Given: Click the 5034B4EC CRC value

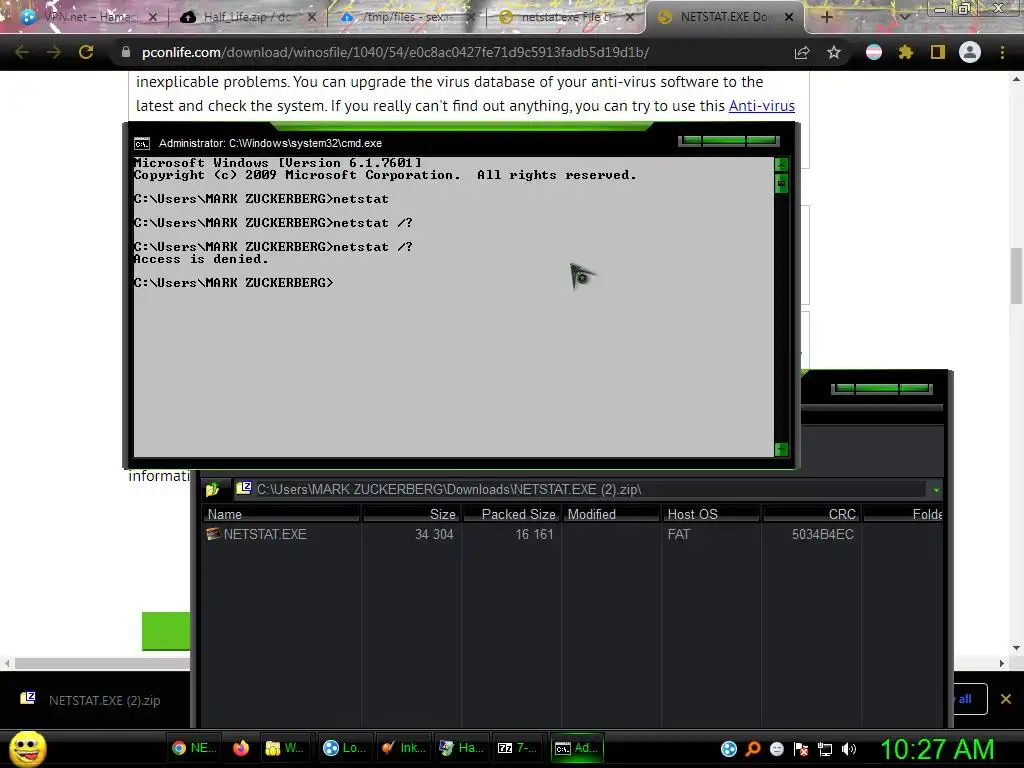Looking at the screenshot, I should pos(823,534).
